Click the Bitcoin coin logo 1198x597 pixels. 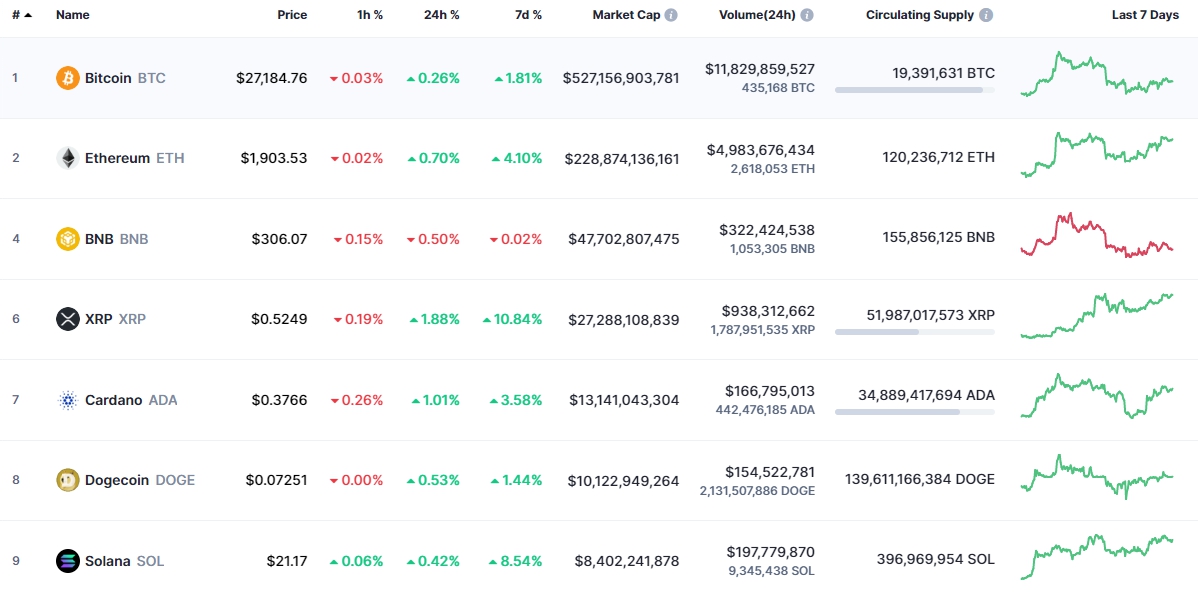[68, 78]
